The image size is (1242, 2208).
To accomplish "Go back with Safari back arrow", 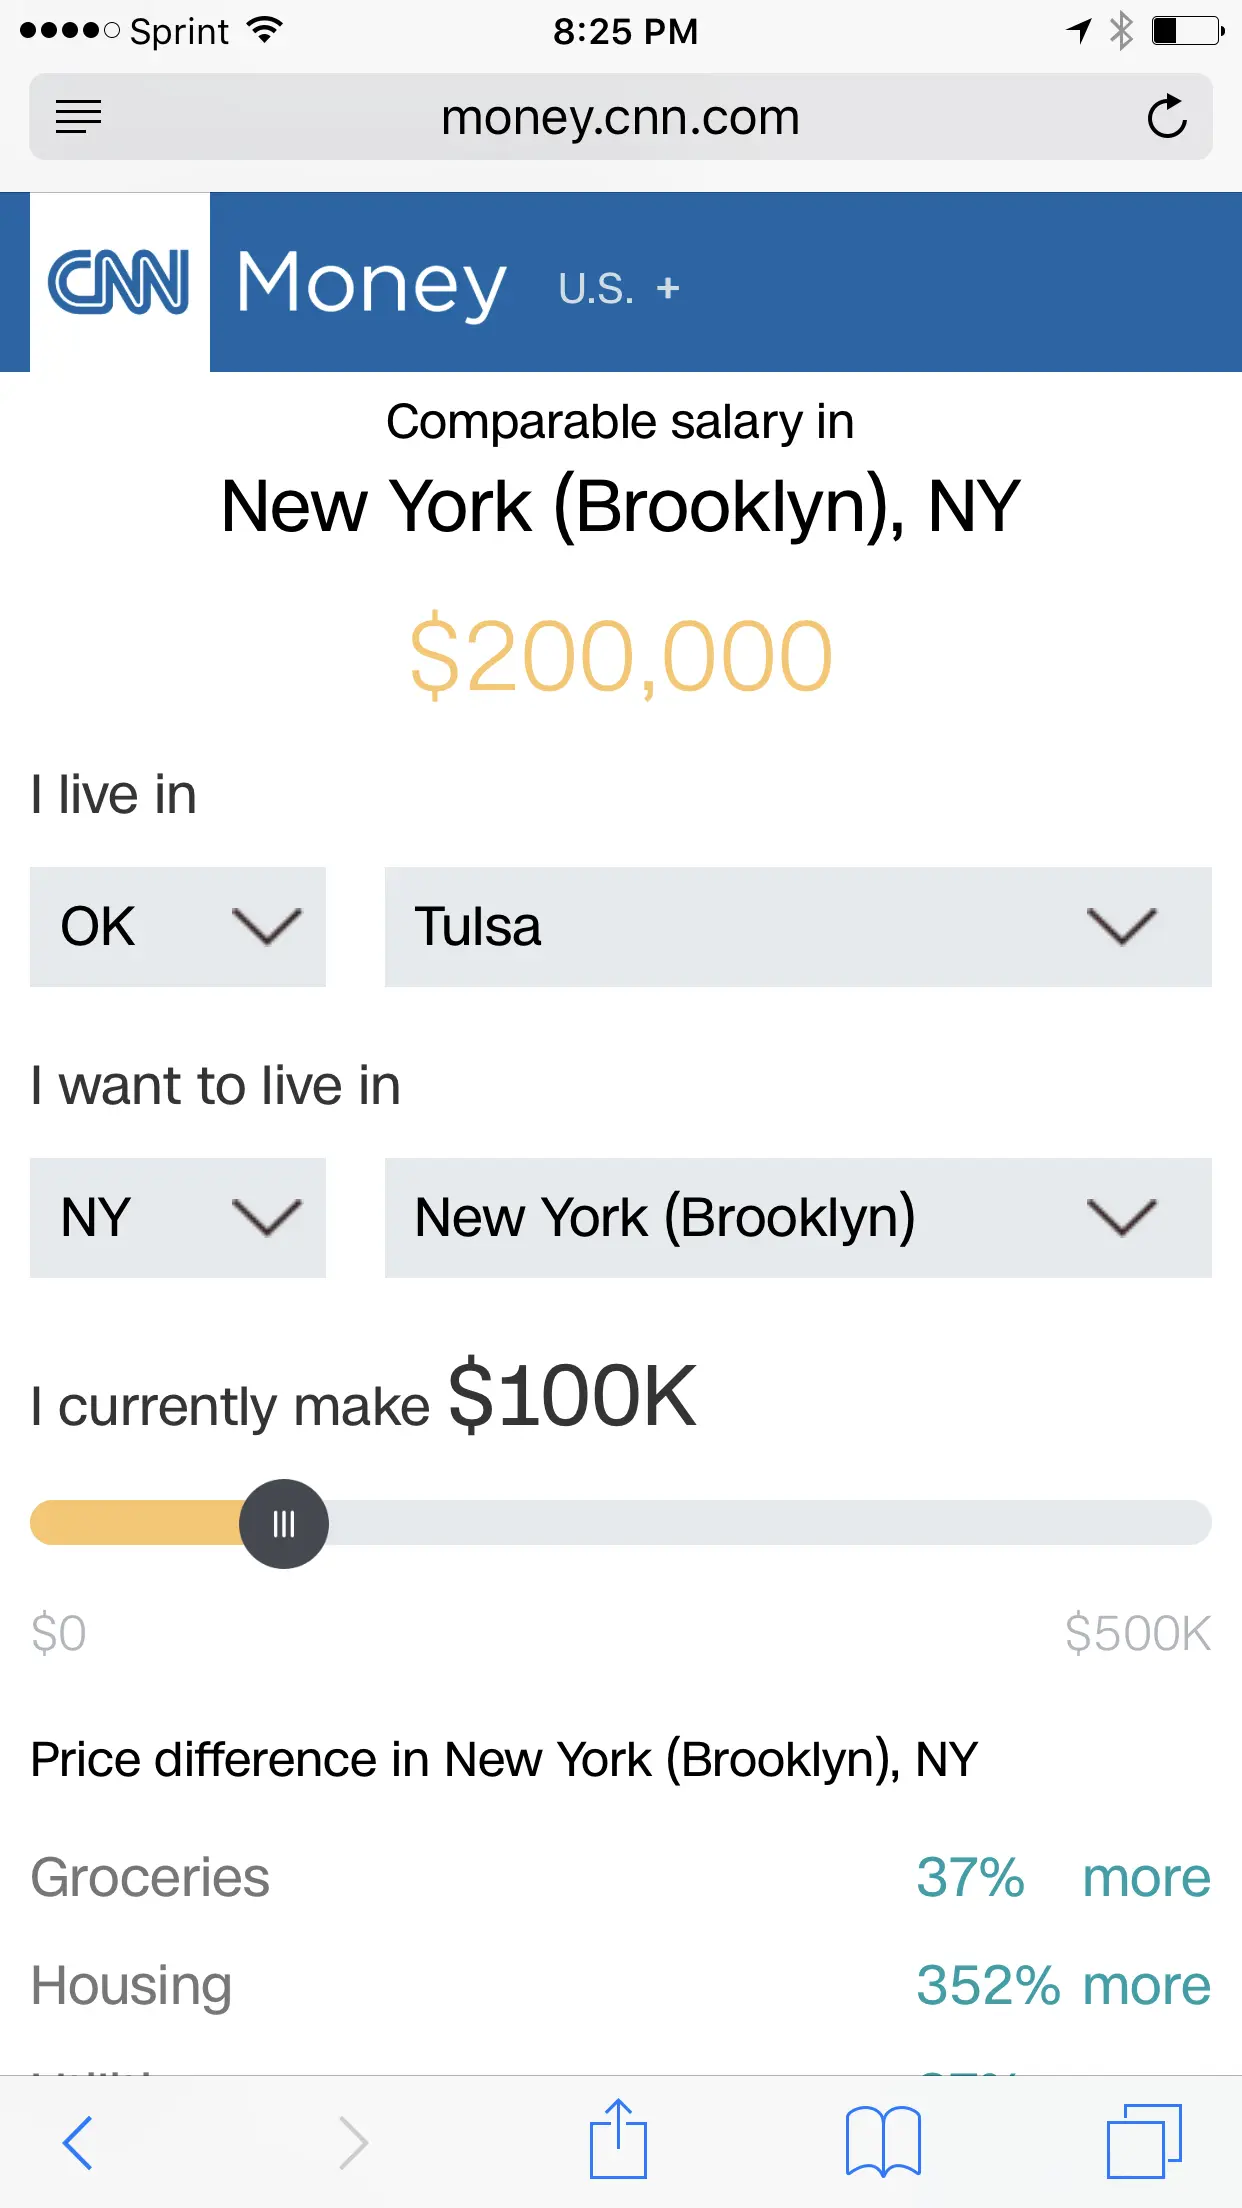I will point(78,2142).
